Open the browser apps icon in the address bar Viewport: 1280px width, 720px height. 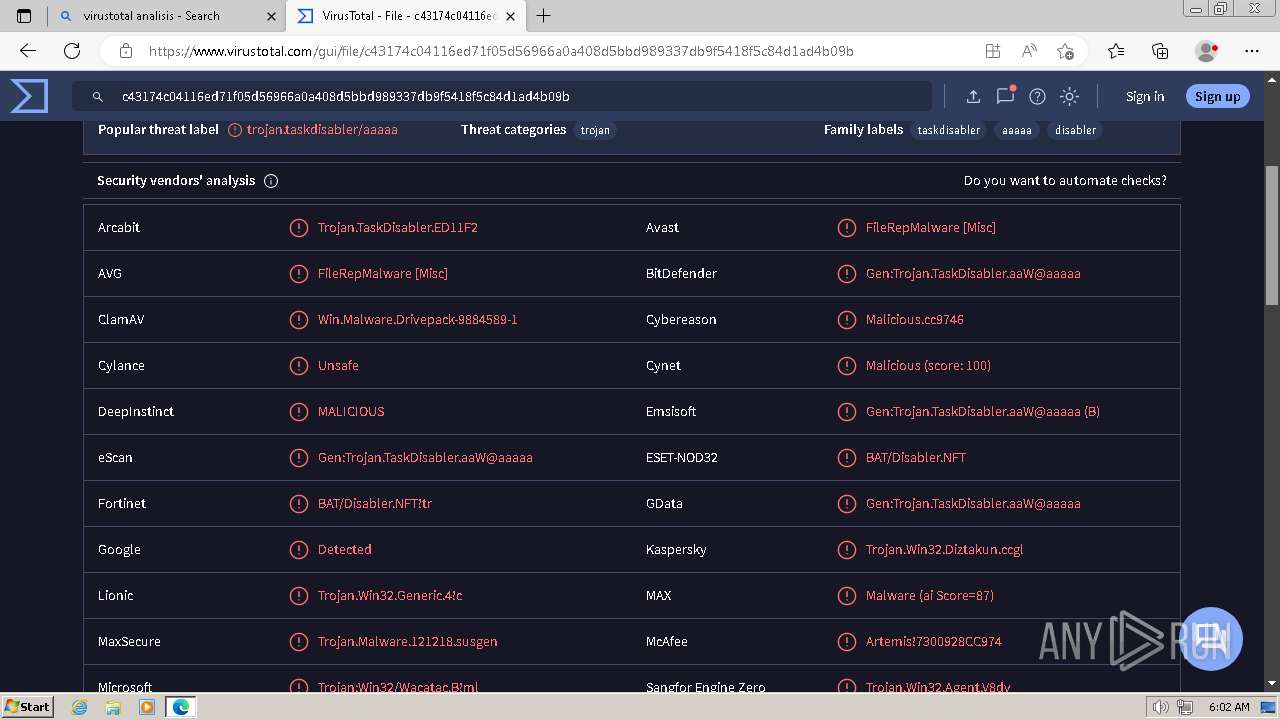(x=992, y=51)
